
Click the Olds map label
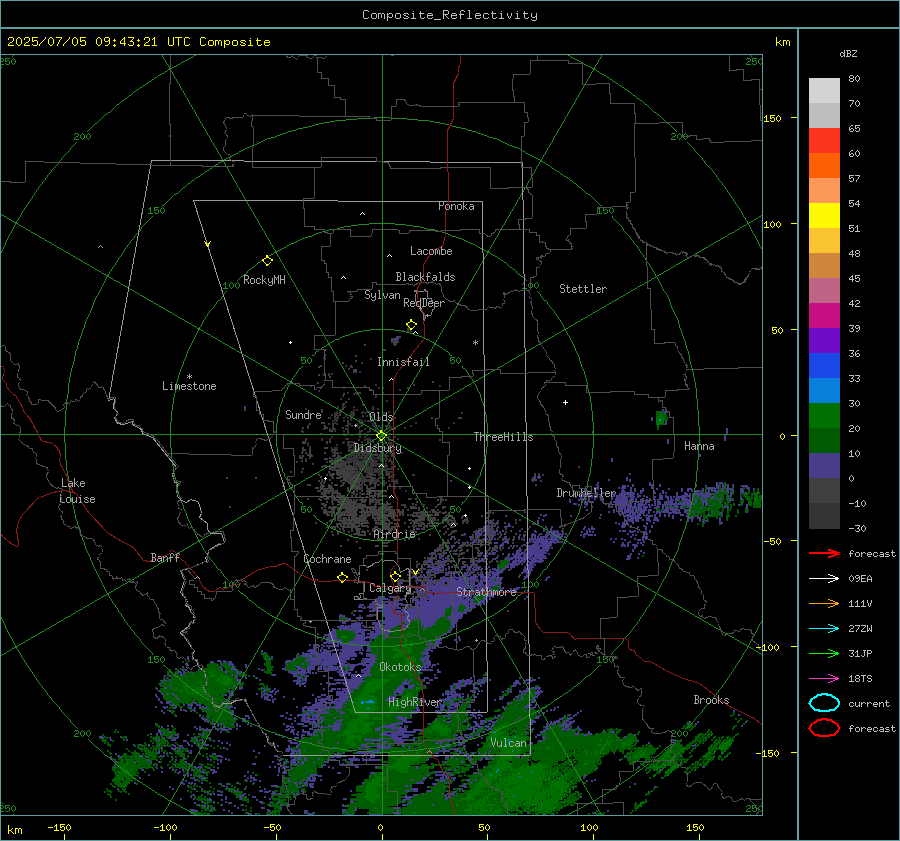coord(381,416)
